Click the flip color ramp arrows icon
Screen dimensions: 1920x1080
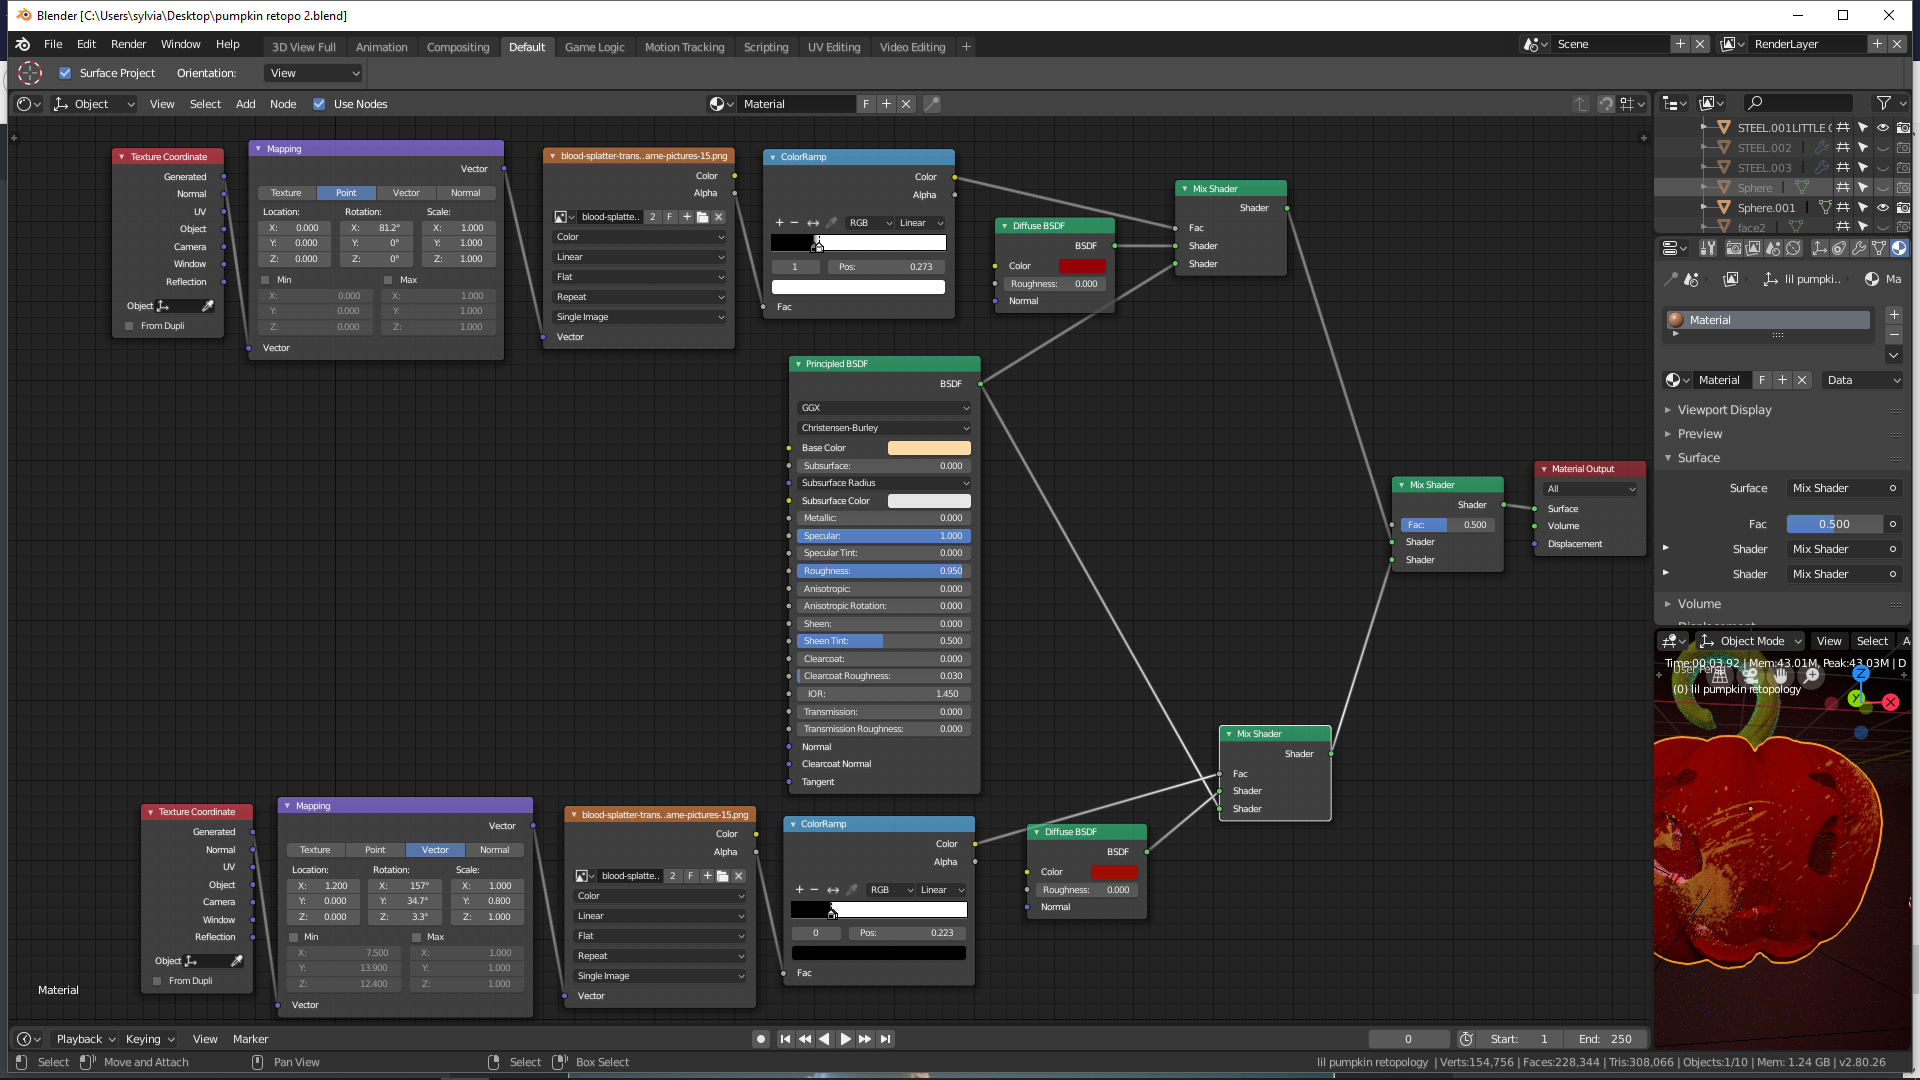[813, 223]
